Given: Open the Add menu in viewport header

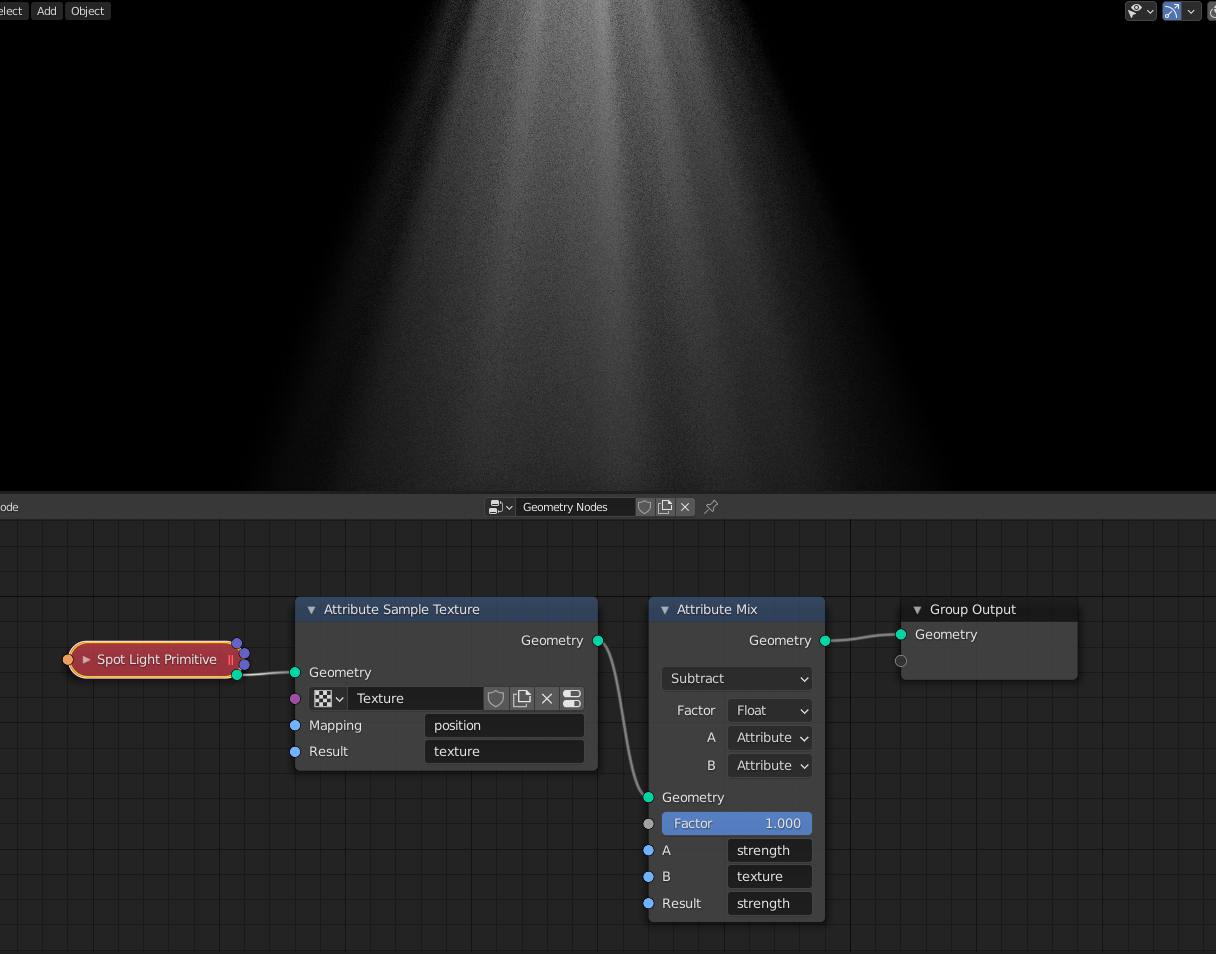Looking at the screenshot, I should (x=47, y=11).
